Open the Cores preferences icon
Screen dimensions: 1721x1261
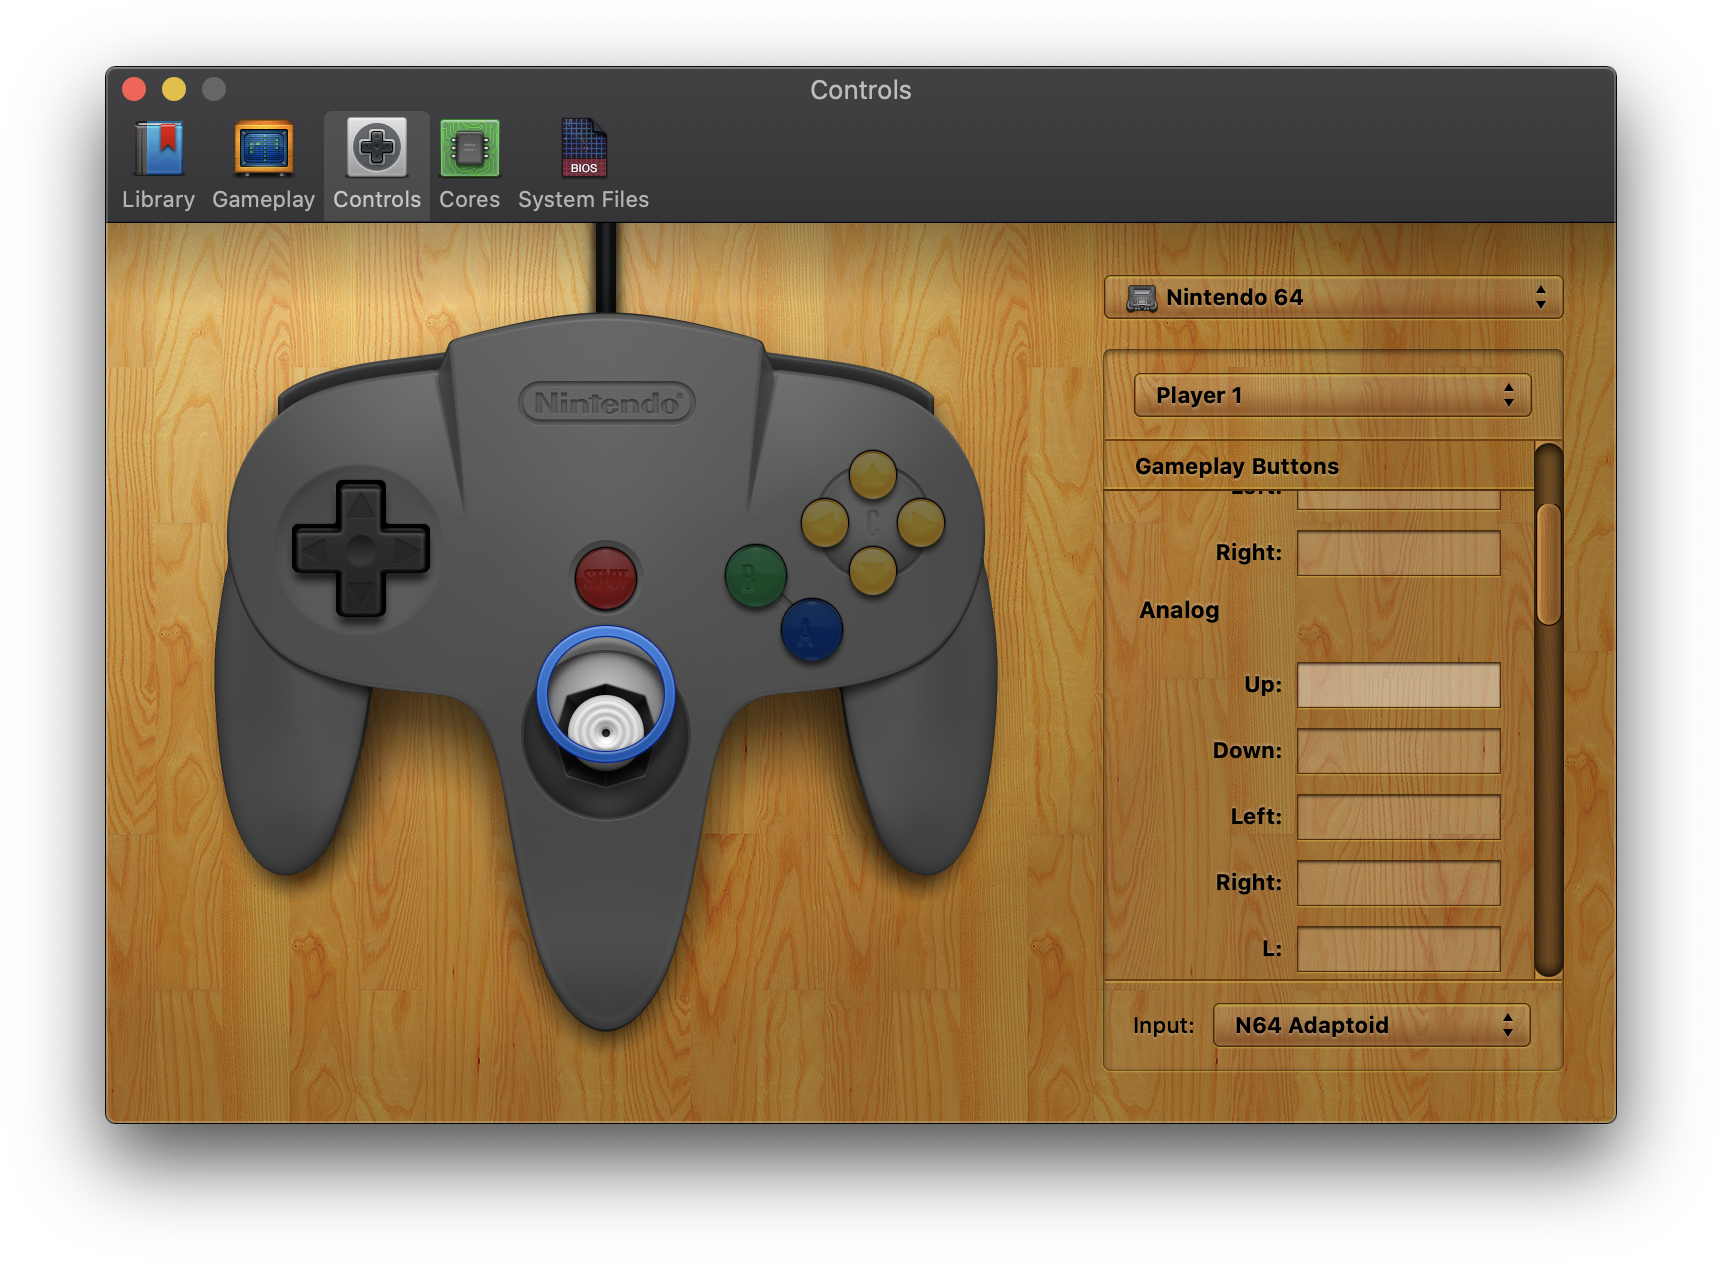[x=469, y=165]
